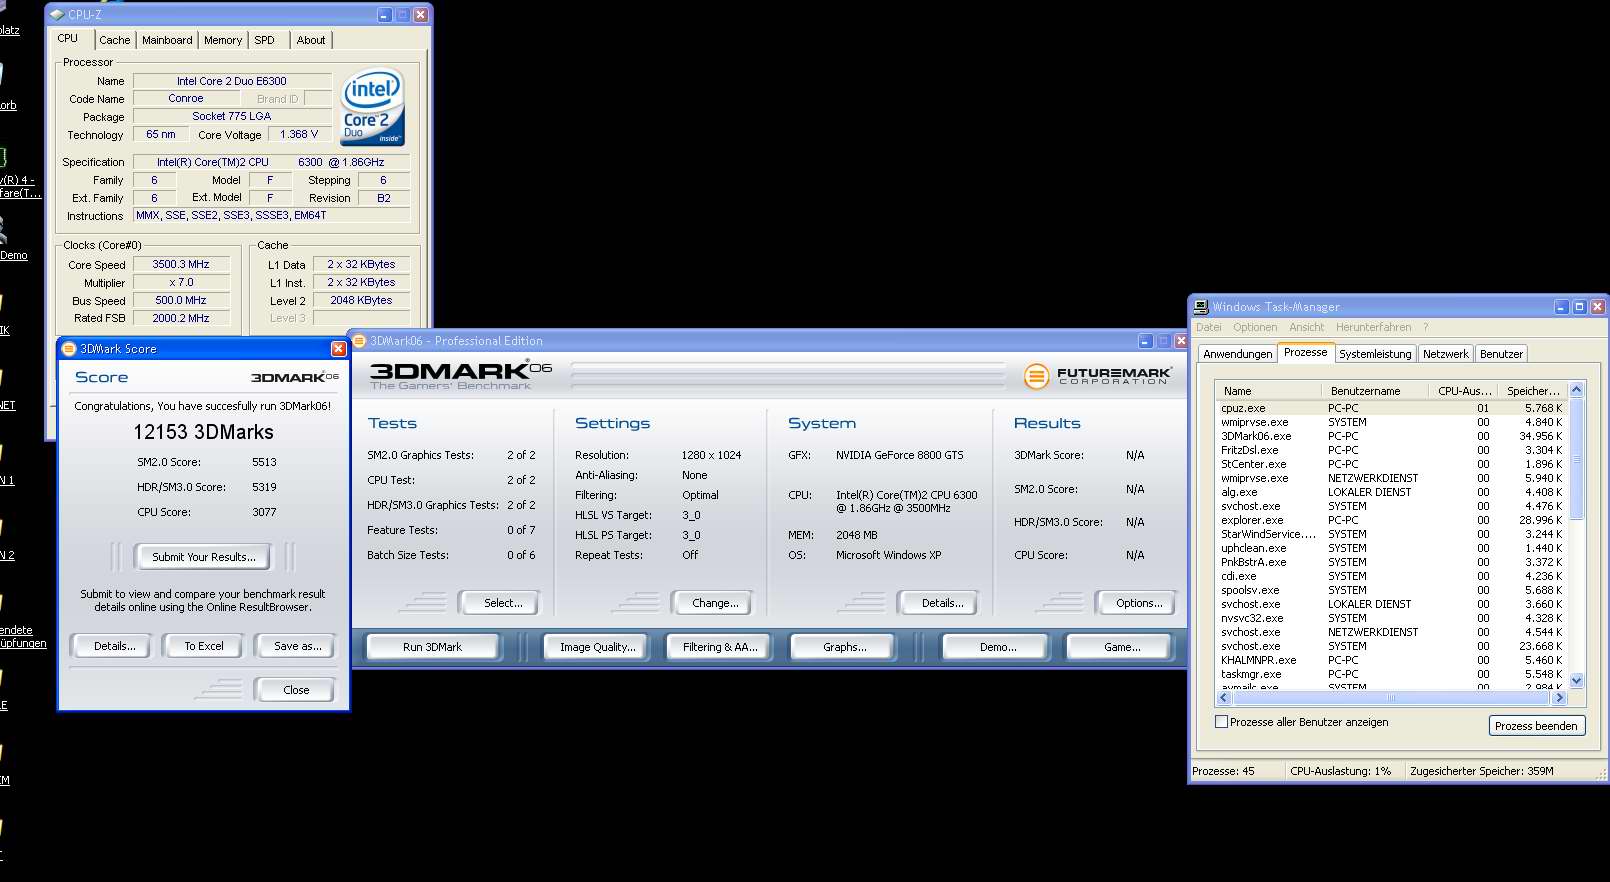Close the 3DMark Score dialog with X
The height and width of the screenshot is (882, 1610).
point(339,349)
